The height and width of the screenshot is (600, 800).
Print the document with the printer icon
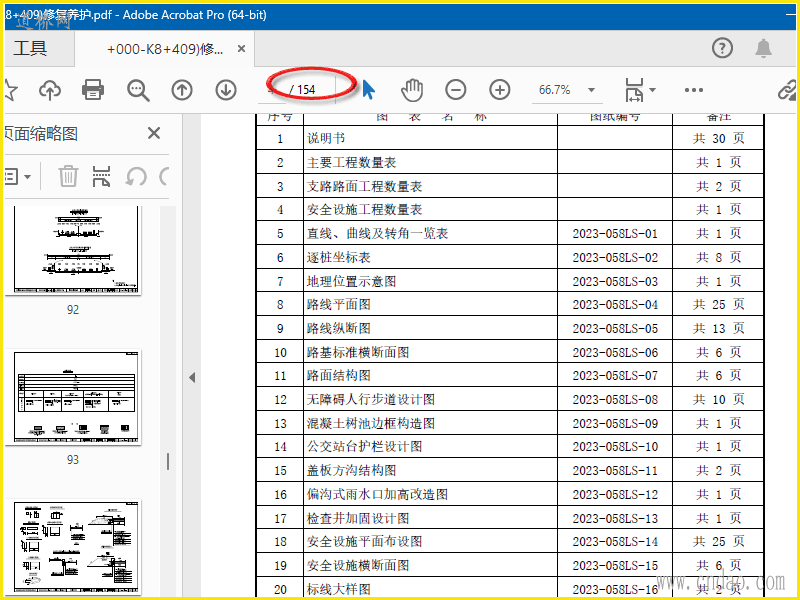click(x=93, y=90)
